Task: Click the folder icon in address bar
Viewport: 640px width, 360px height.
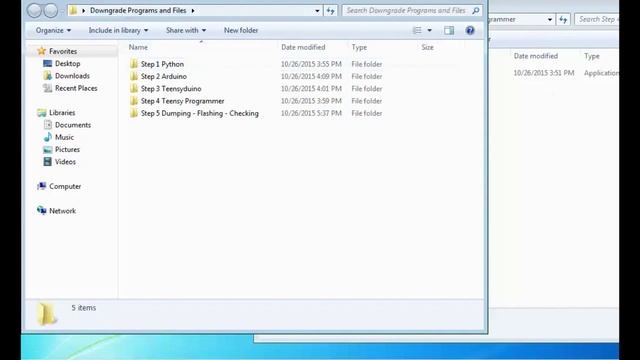Action: (73, 11)
